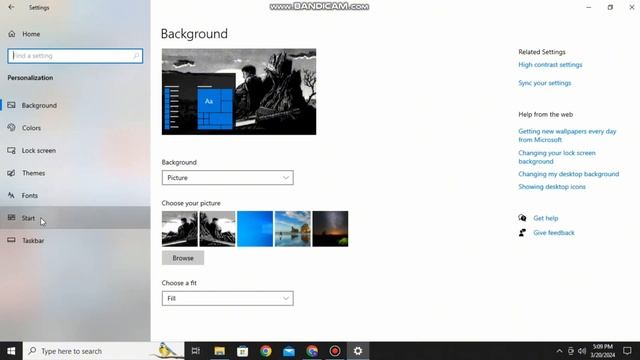
Task: Open the Home icon in sidebar
Action: (x=12, y=34)
